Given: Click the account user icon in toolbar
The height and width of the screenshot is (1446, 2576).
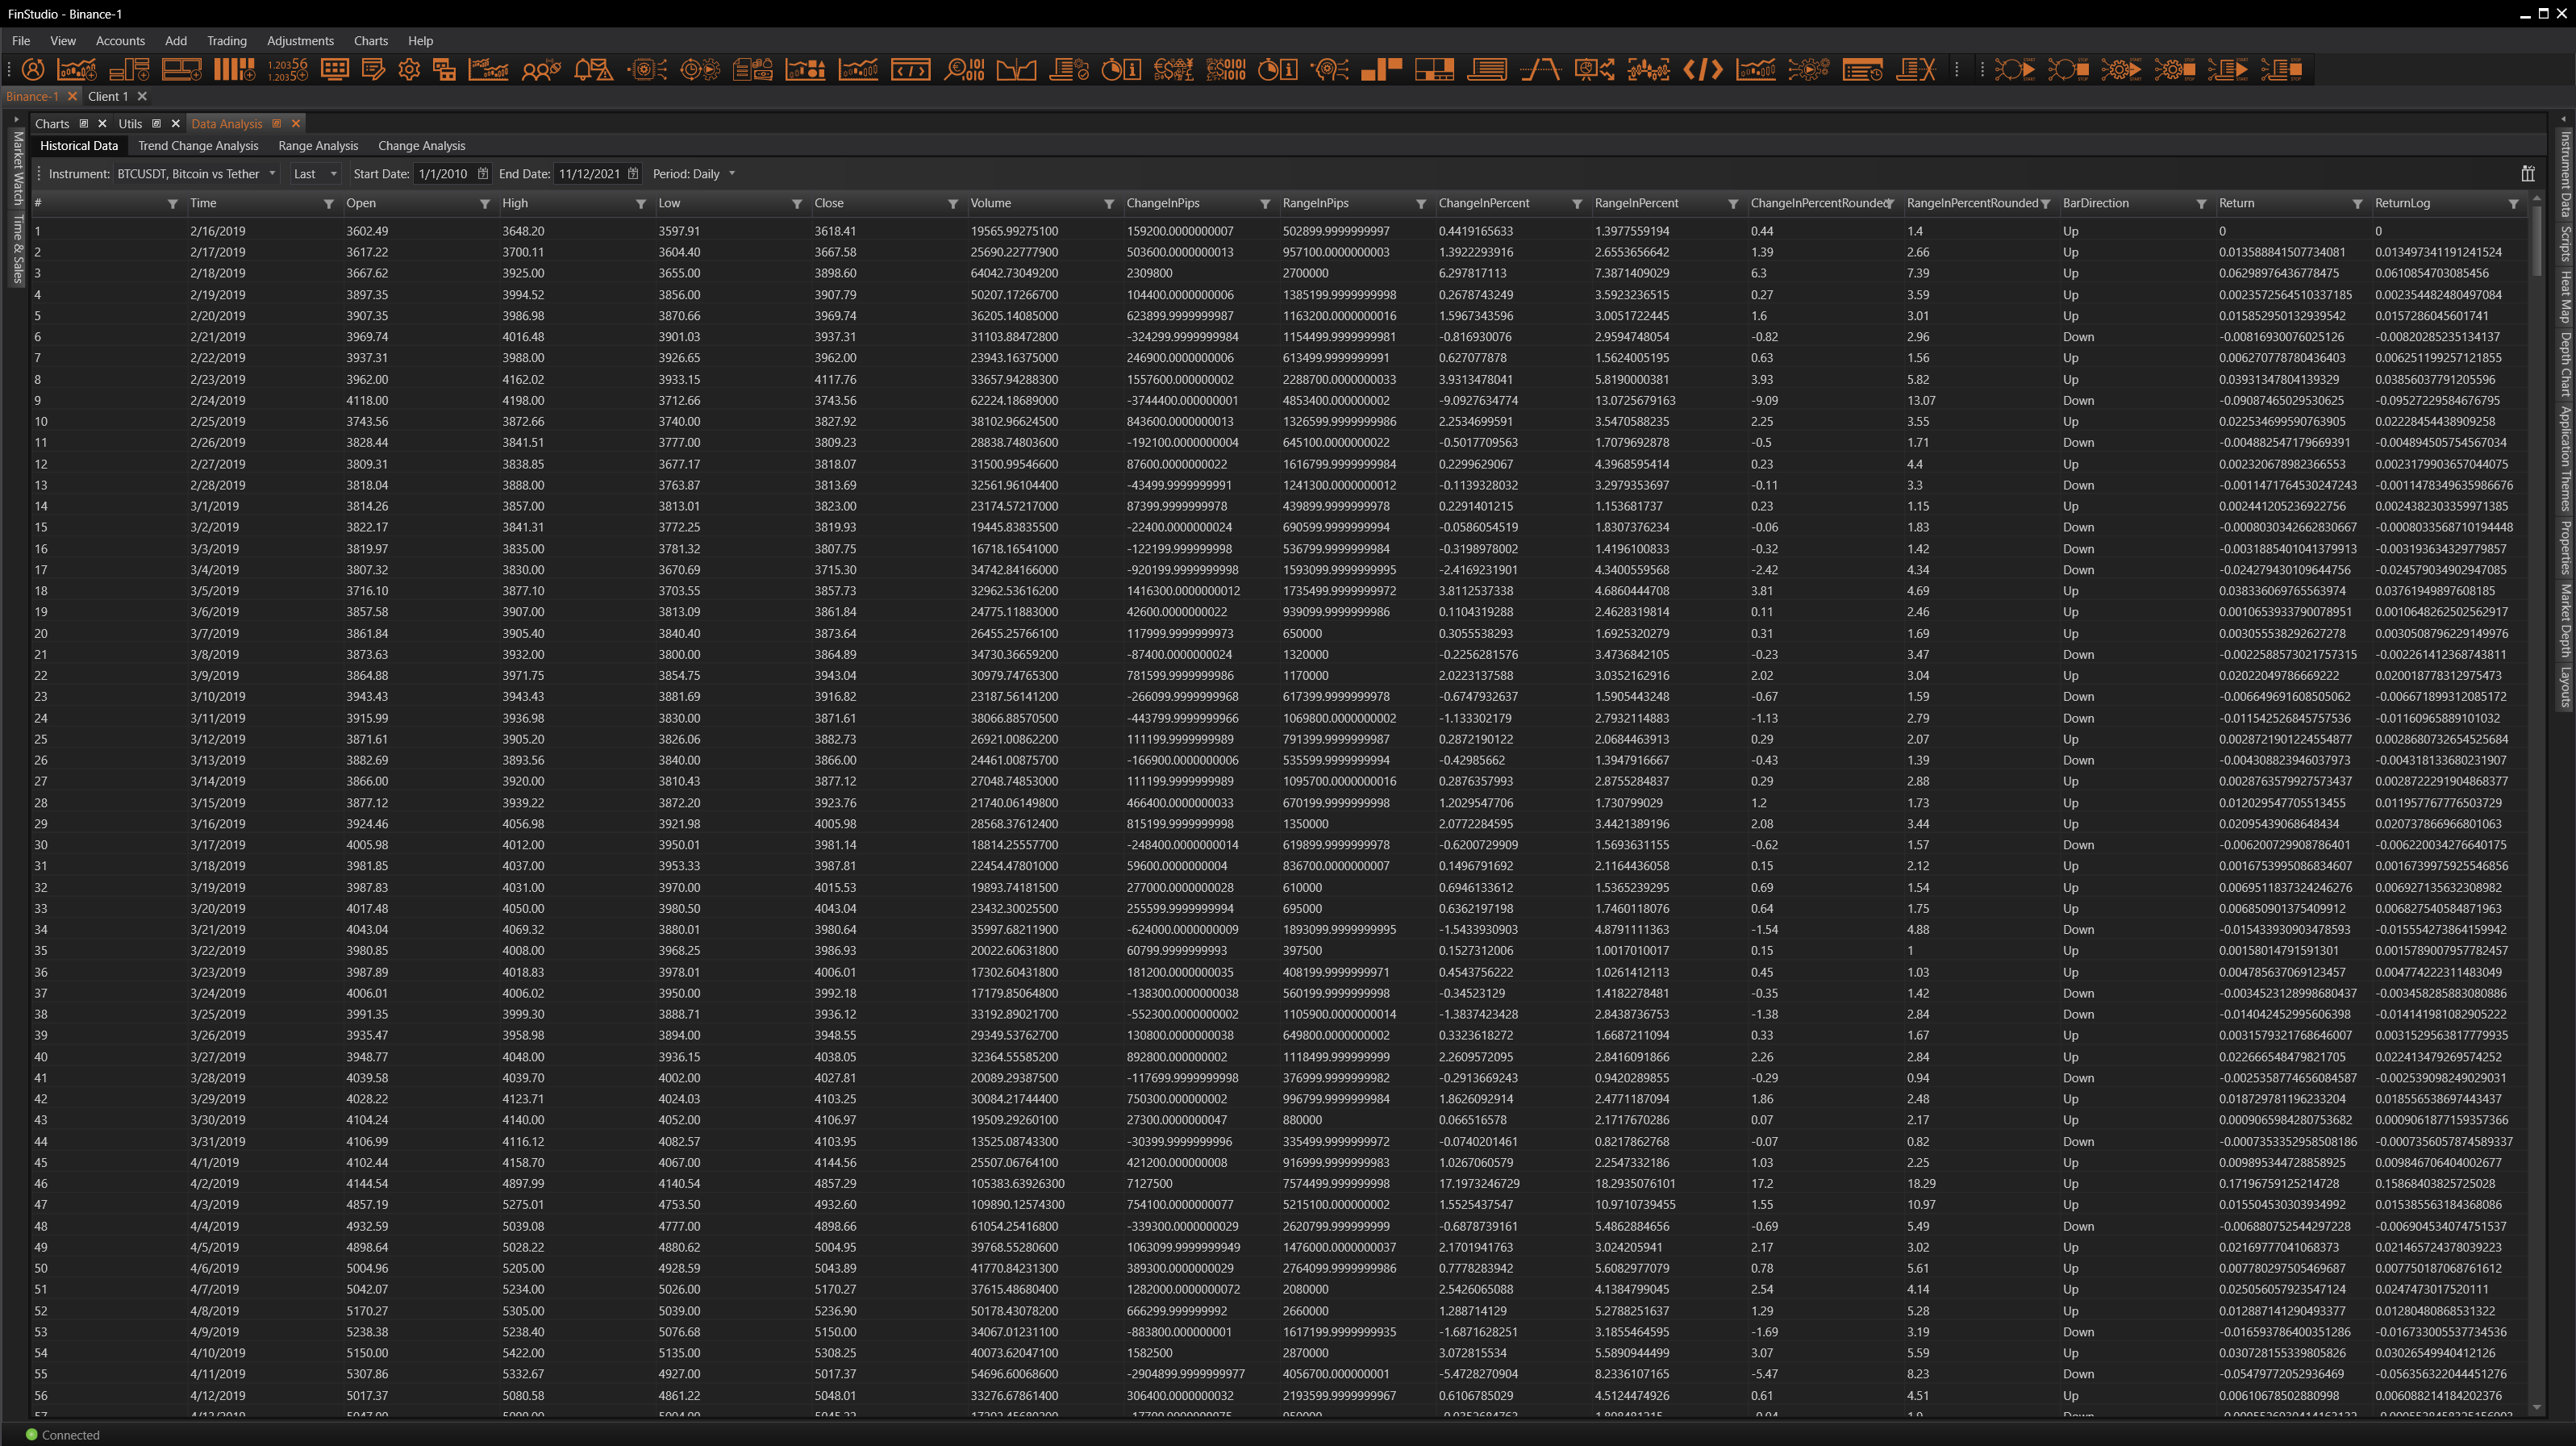Looking at the screenshot, I should click(33, 70).
